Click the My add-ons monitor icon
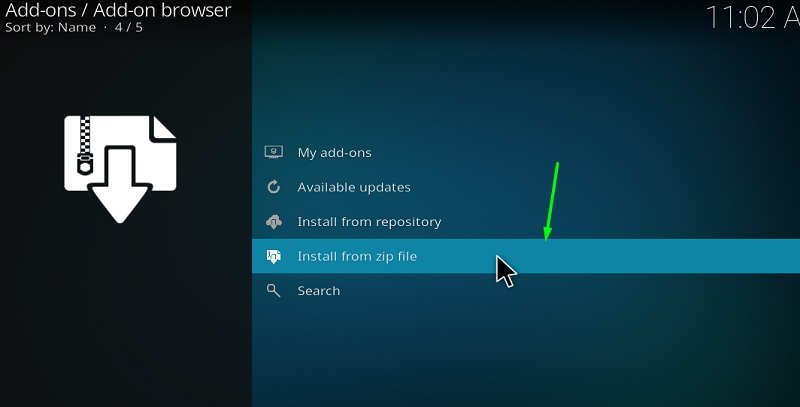The image size is (800, 407). coord(273,152)
